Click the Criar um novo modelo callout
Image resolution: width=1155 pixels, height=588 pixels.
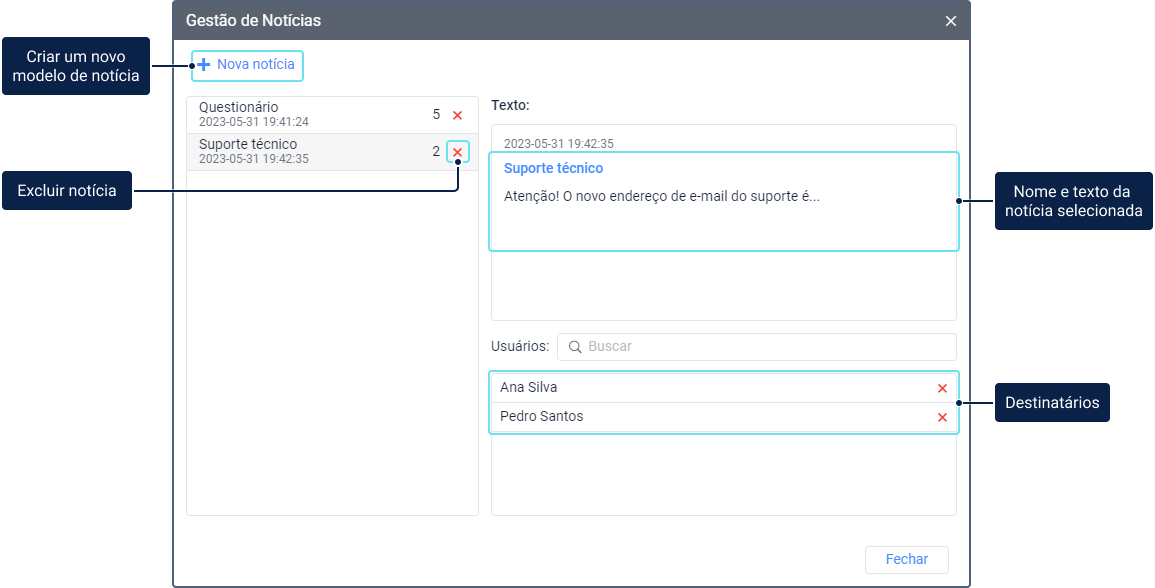76,66
